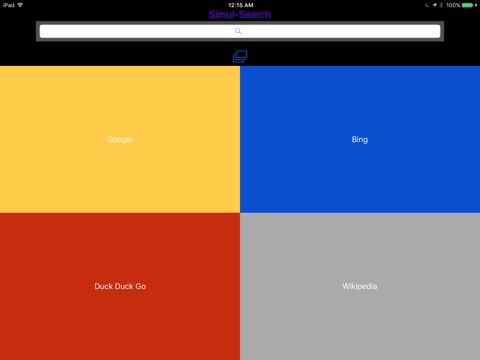Click the white search input field
Viewport: 480px width, 360px height.
click(x=240, y=31)
